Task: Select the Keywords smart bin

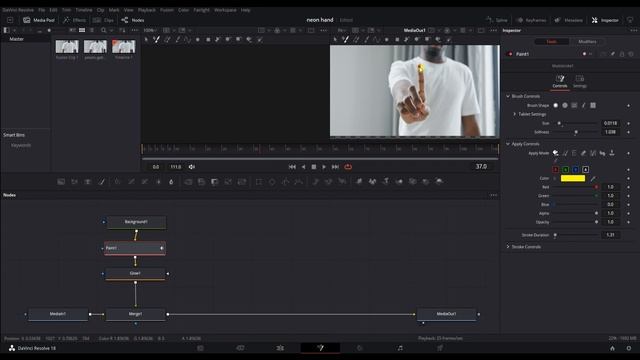Action: [21, 145]
